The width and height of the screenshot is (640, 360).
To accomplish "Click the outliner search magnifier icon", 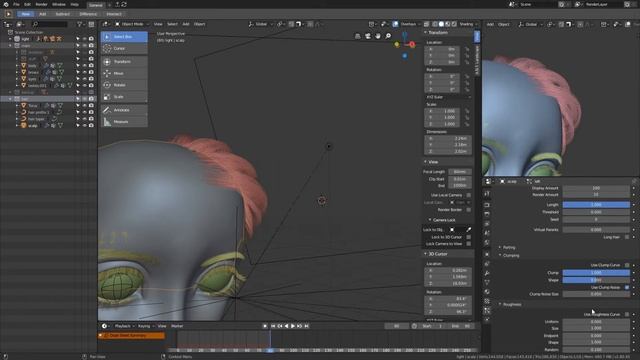I will (x=35, y=24).
